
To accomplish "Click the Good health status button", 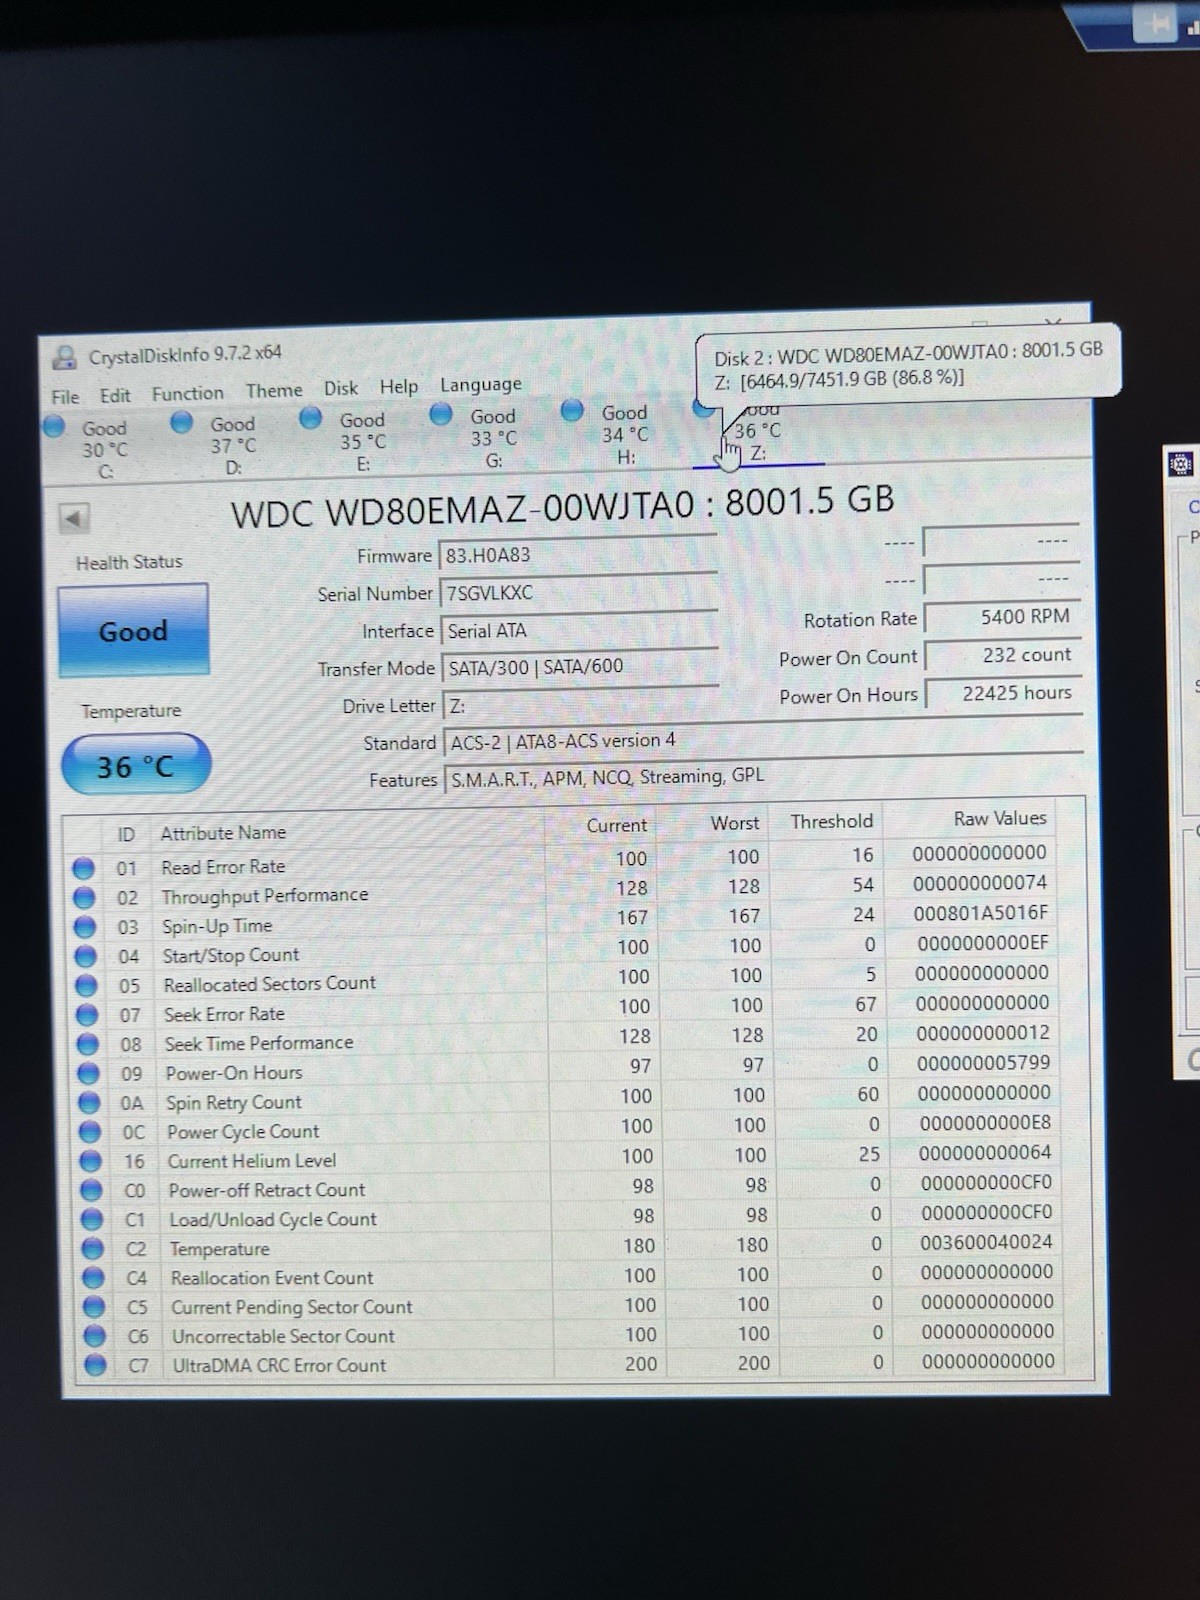I will point(133,631).
